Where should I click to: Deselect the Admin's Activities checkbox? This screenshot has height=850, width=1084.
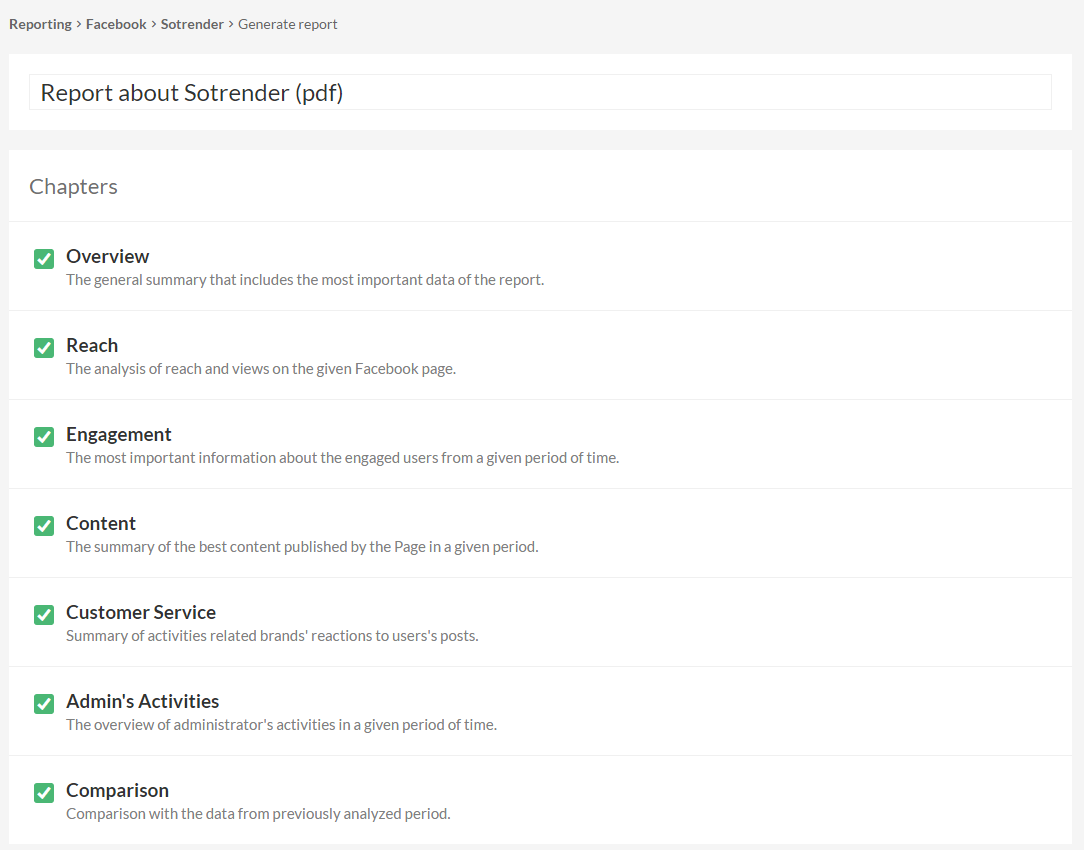click(44, 704)
